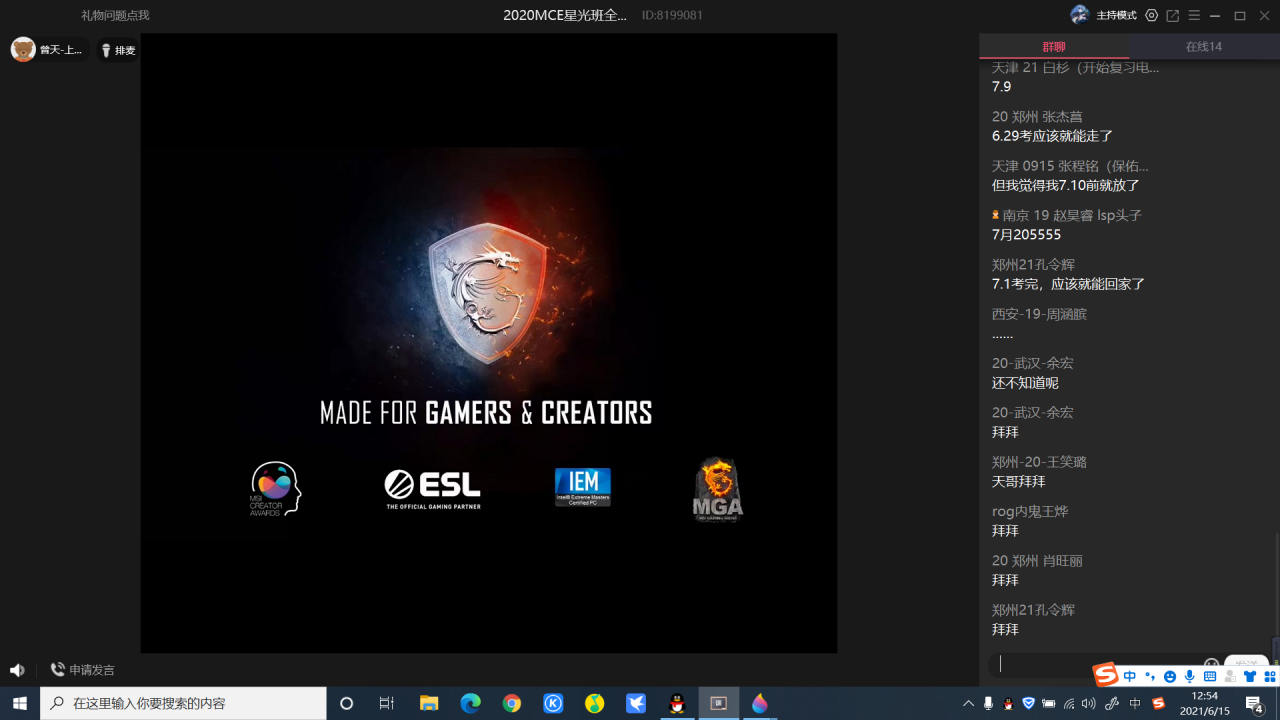Click the room ID 8199081 text
1280x720 pixels.
click(672, 15)
